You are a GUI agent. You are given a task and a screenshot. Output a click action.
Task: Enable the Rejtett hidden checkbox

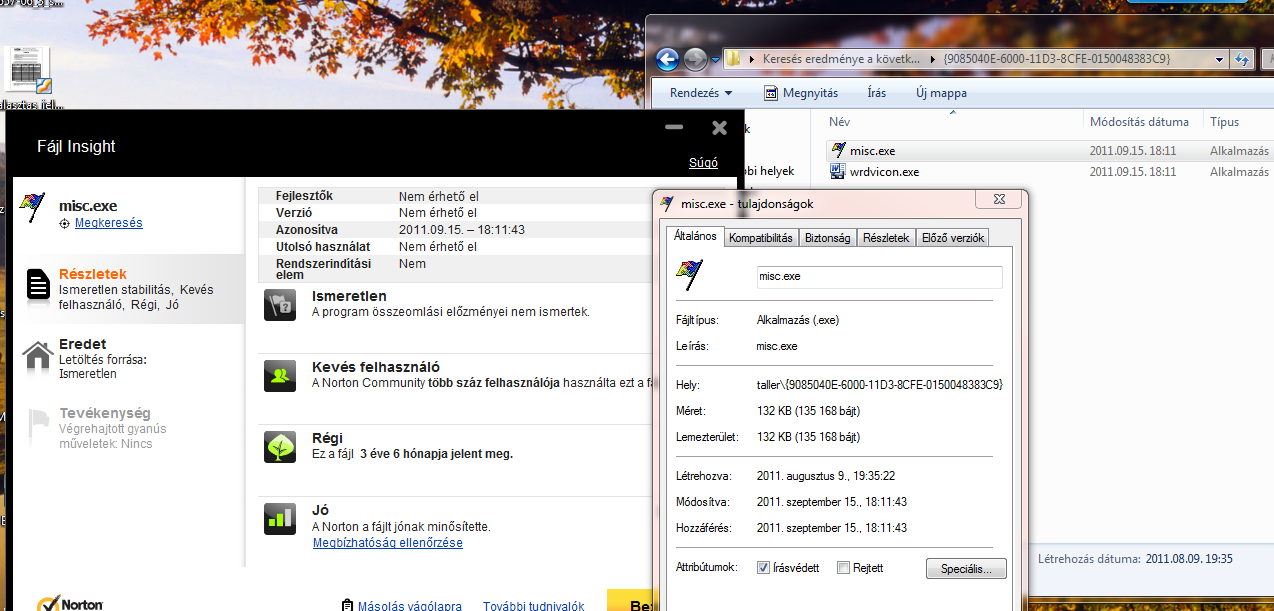pos(844,568)
